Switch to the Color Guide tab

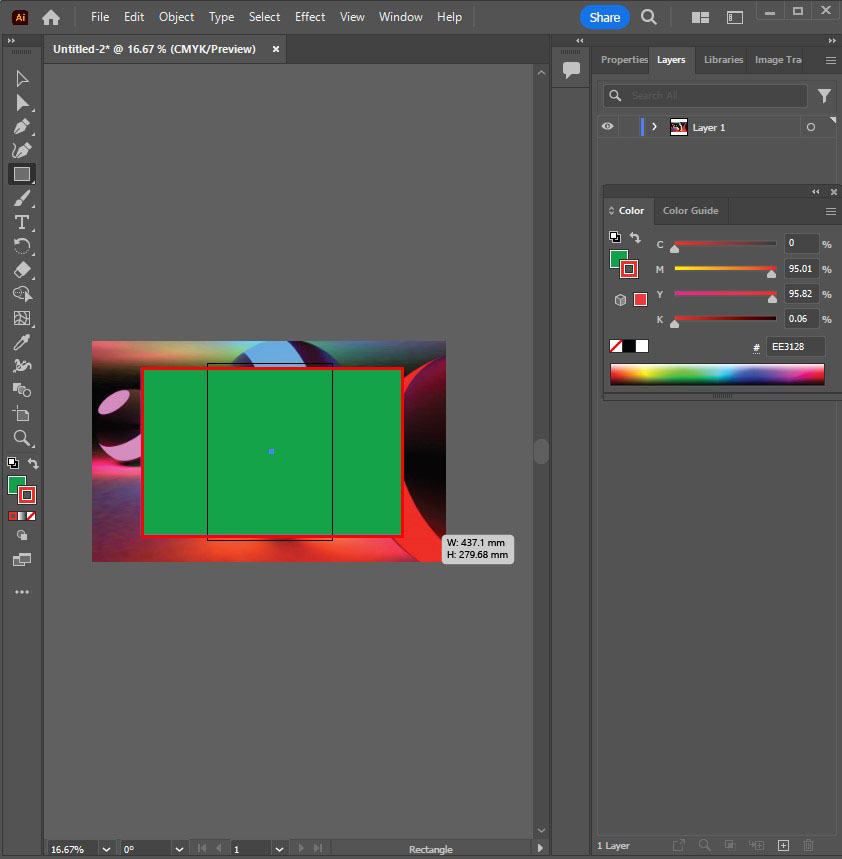coord(690,211)
